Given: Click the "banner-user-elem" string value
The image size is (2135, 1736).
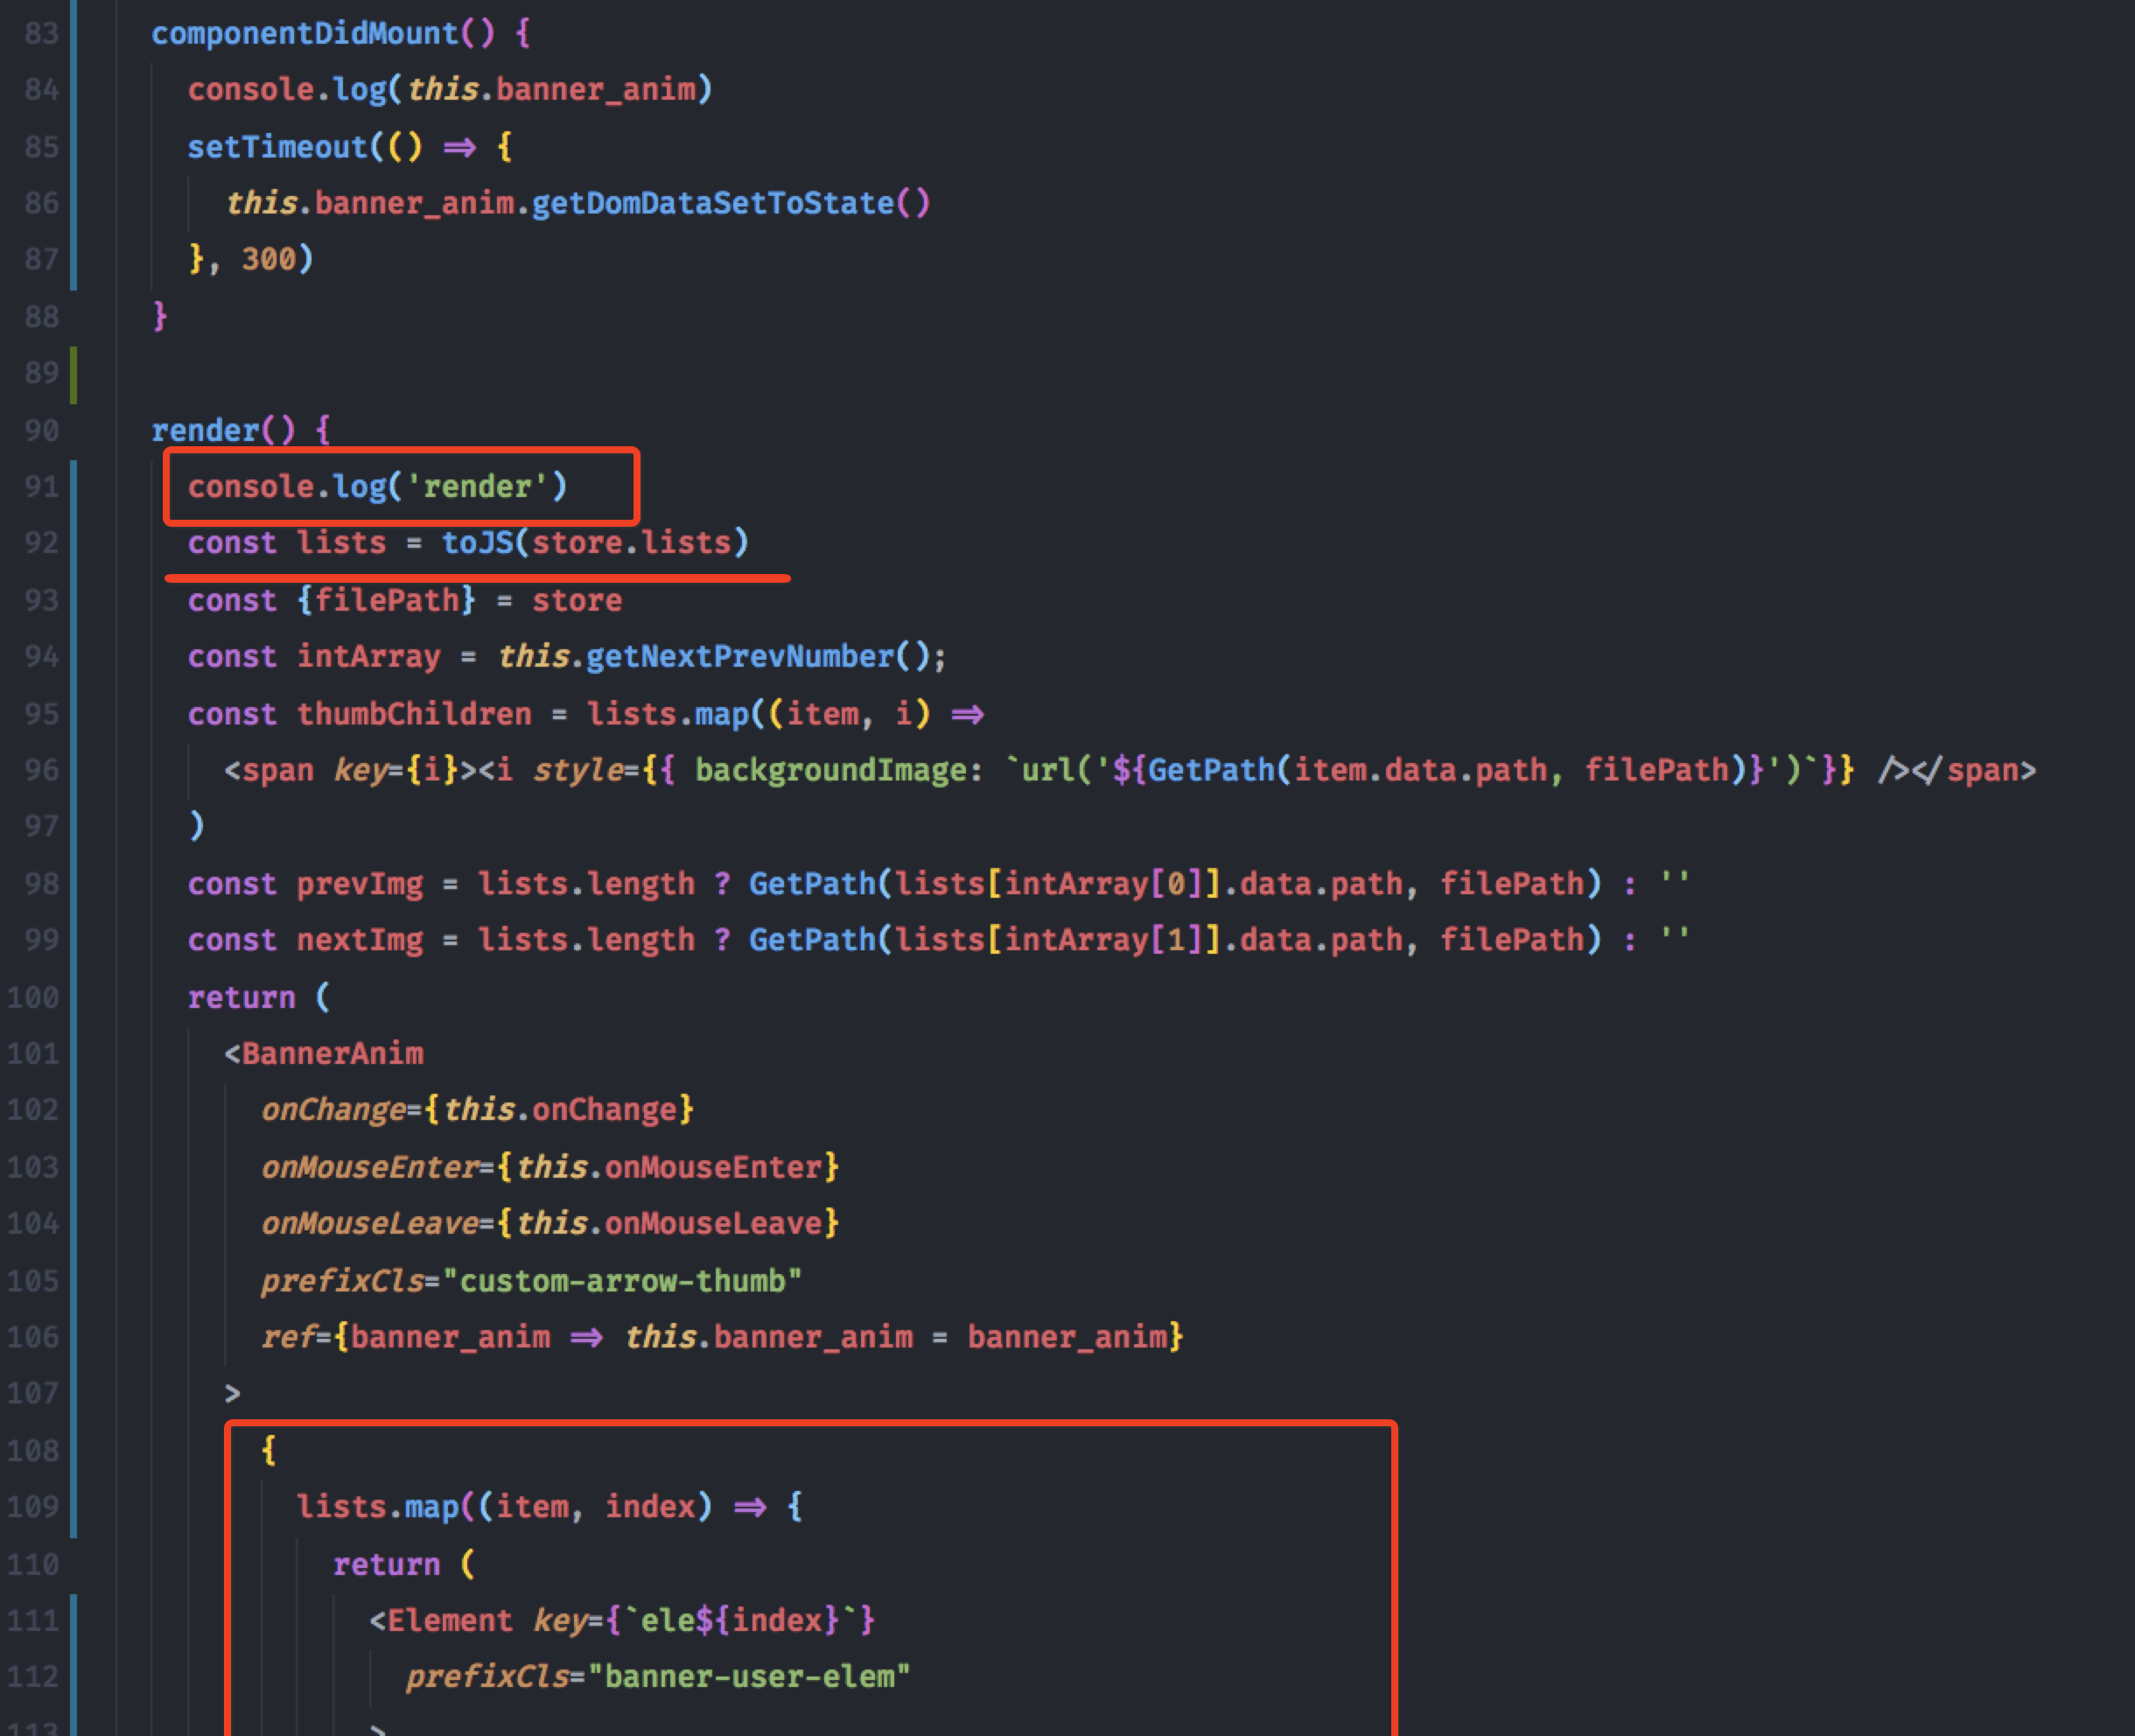Looking at the screenshot, I should [749, 1677].
